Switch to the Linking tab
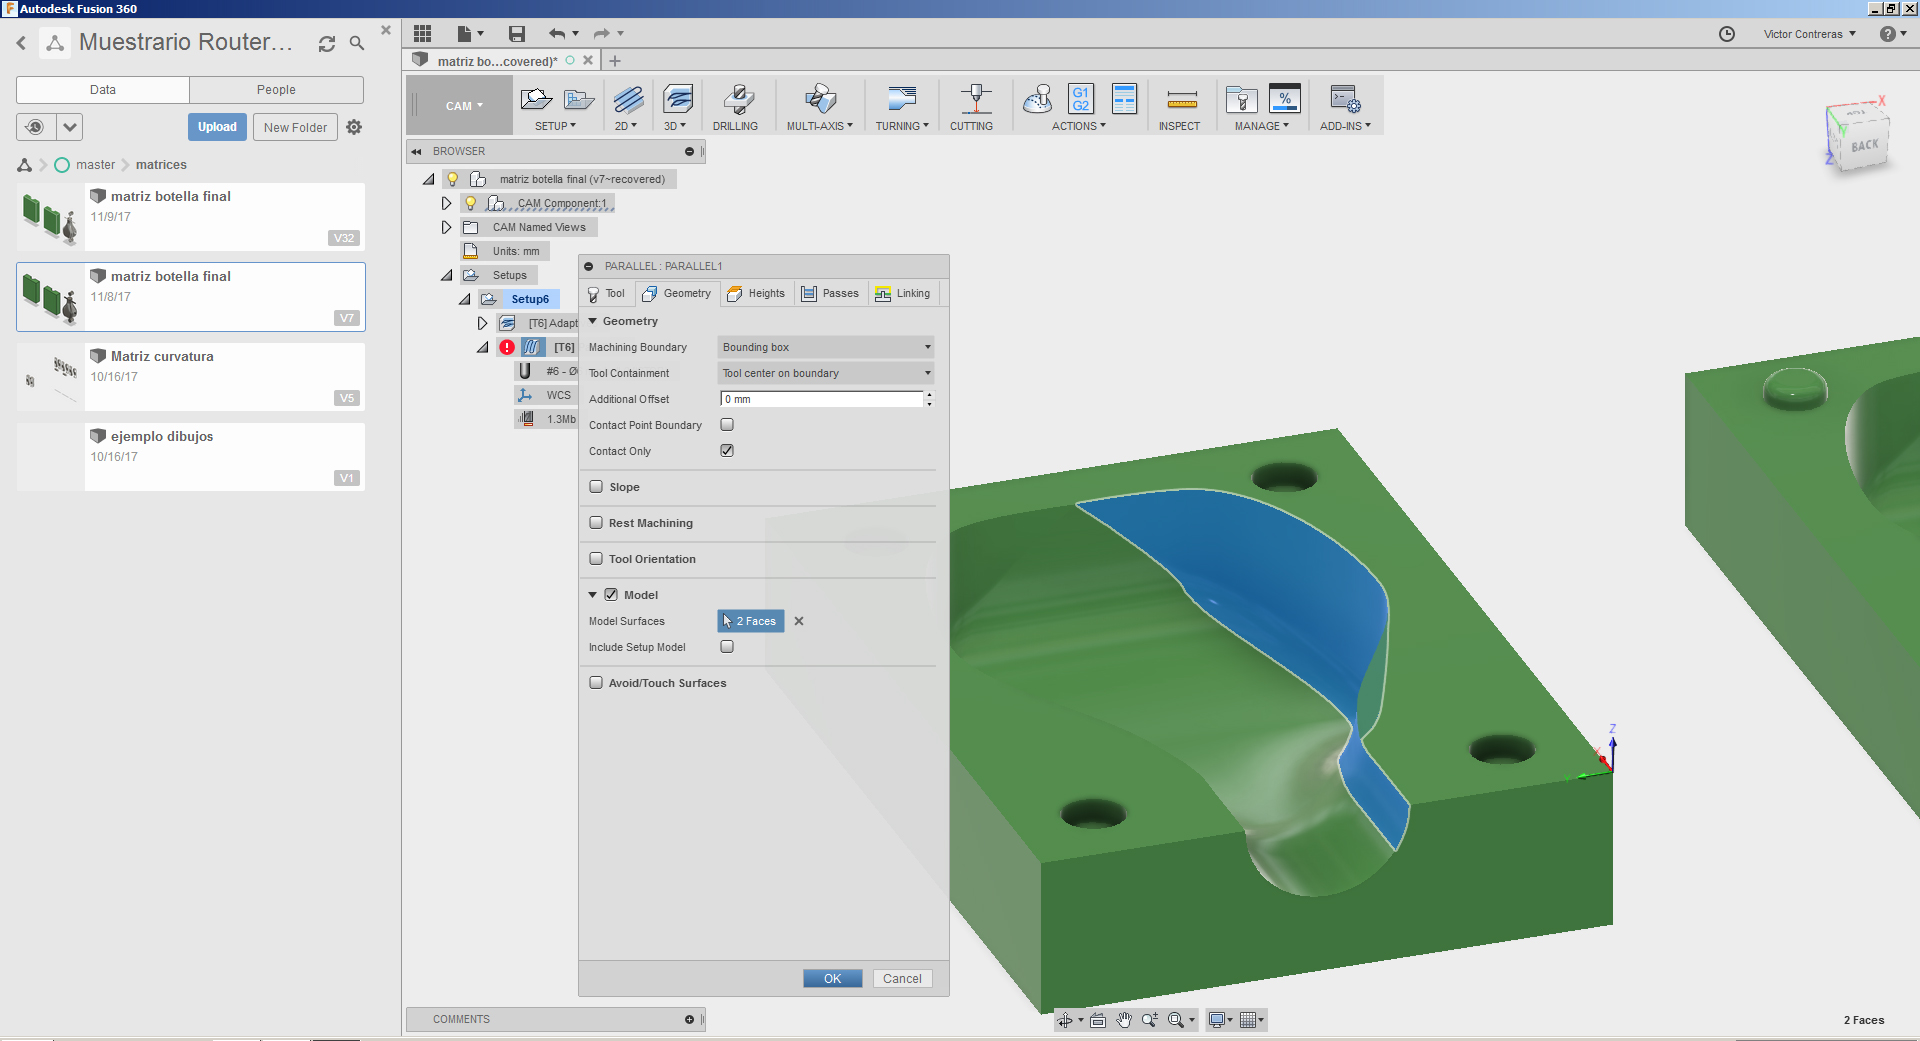 pos(903,293)
